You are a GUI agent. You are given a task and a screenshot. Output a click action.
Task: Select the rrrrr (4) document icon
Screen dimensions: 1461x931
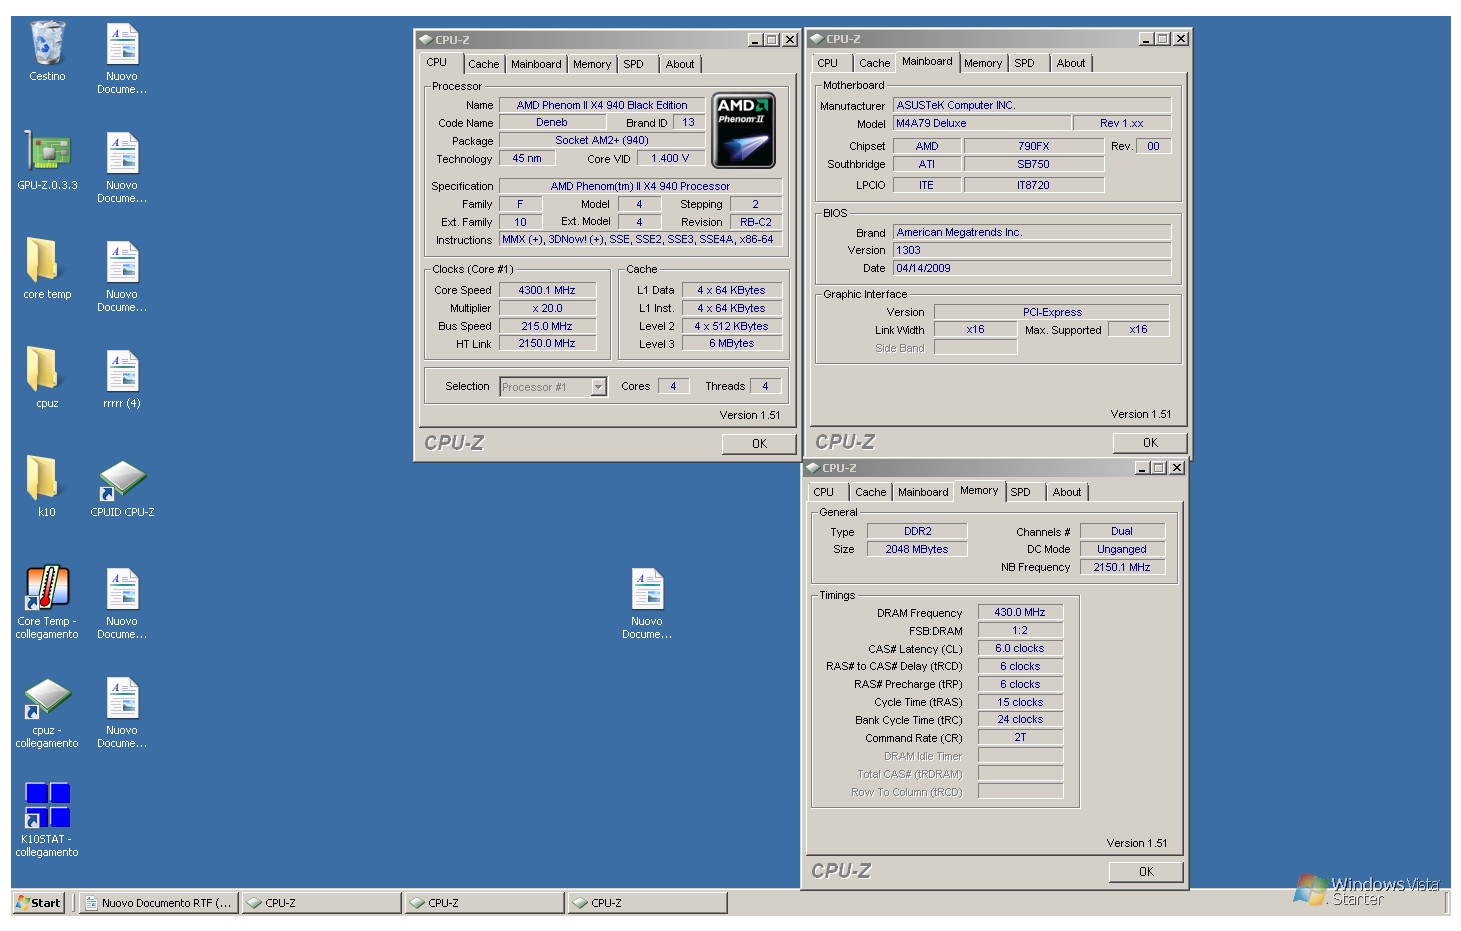122,371
